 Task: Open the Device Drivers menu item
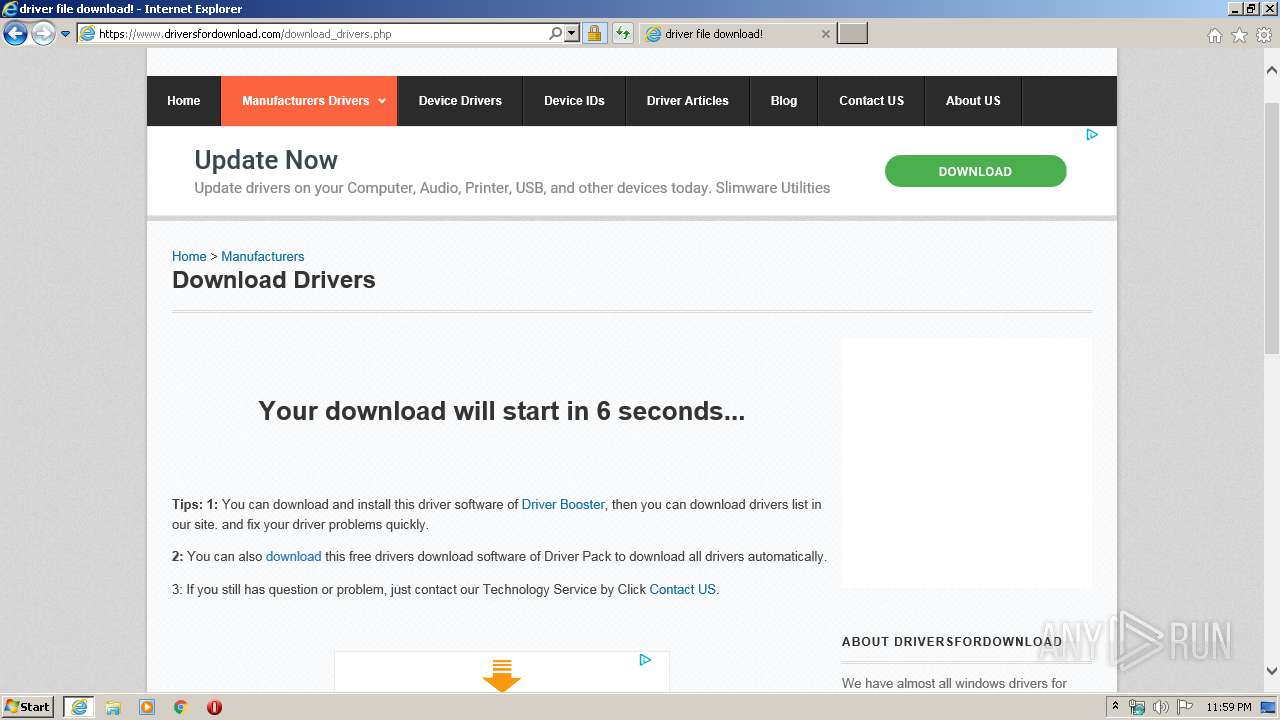460,101
